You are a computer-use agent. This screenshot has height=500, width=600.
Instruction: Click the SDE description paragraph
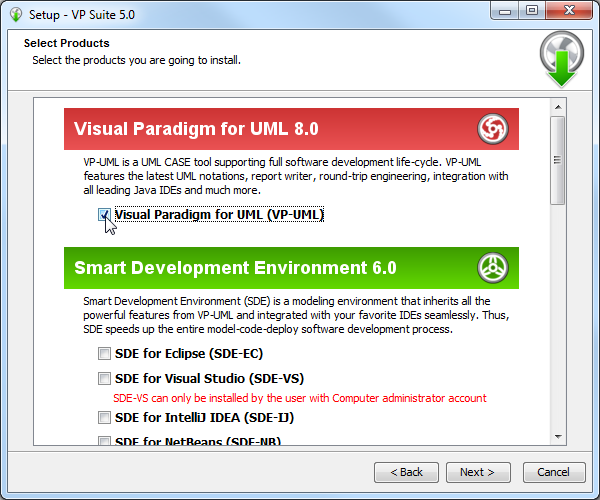[296, 315]
